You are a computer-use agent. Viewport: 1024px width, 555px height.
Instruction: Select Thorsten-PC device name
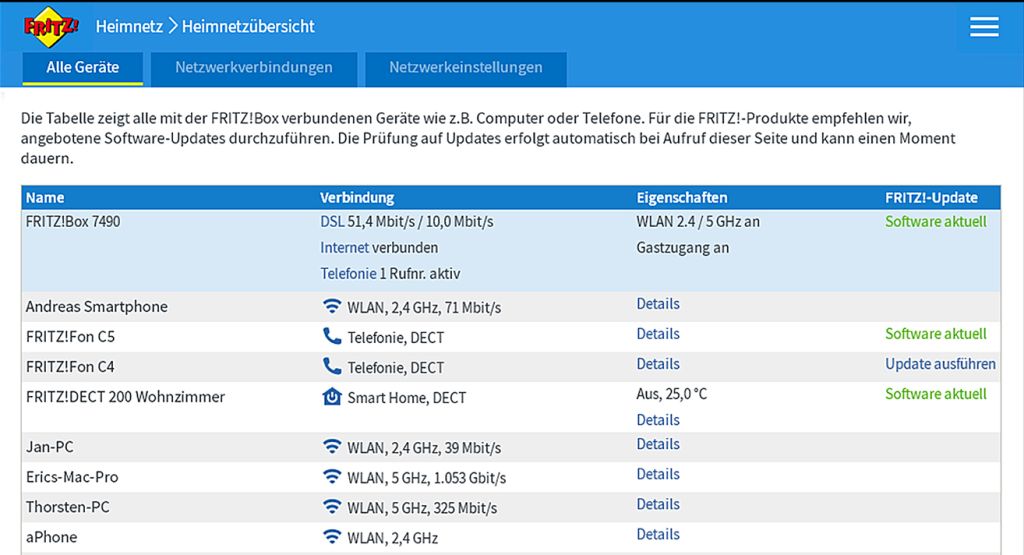tap(68, 507)
